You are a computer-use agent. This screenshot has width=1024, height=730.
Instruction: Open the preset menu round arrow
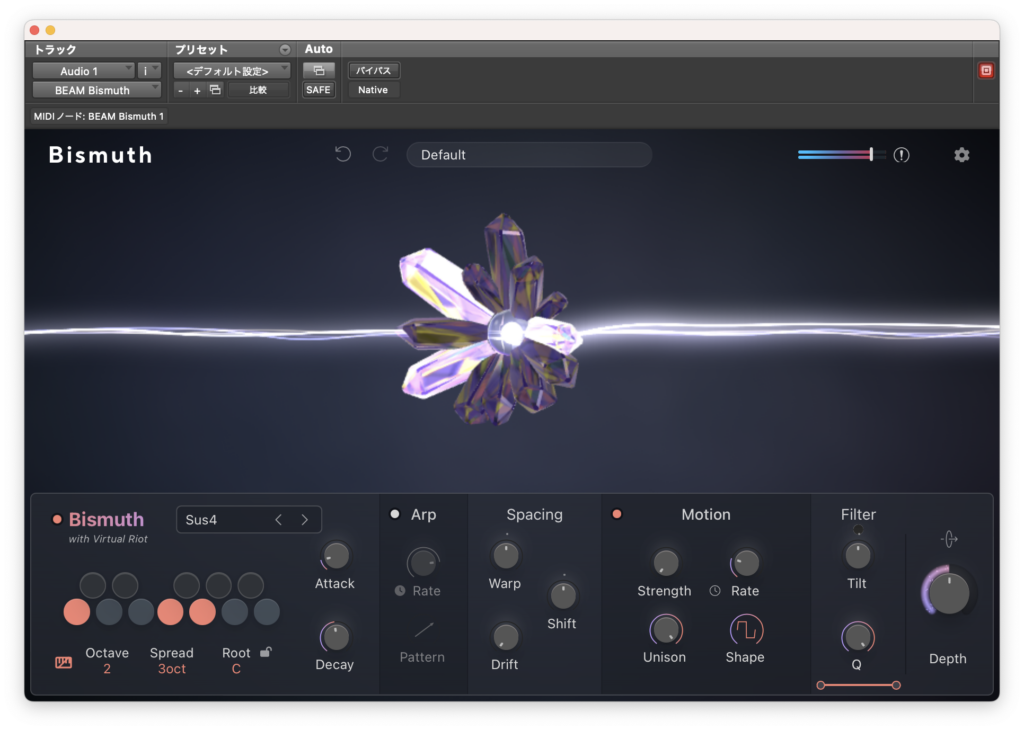click(285, 50)
